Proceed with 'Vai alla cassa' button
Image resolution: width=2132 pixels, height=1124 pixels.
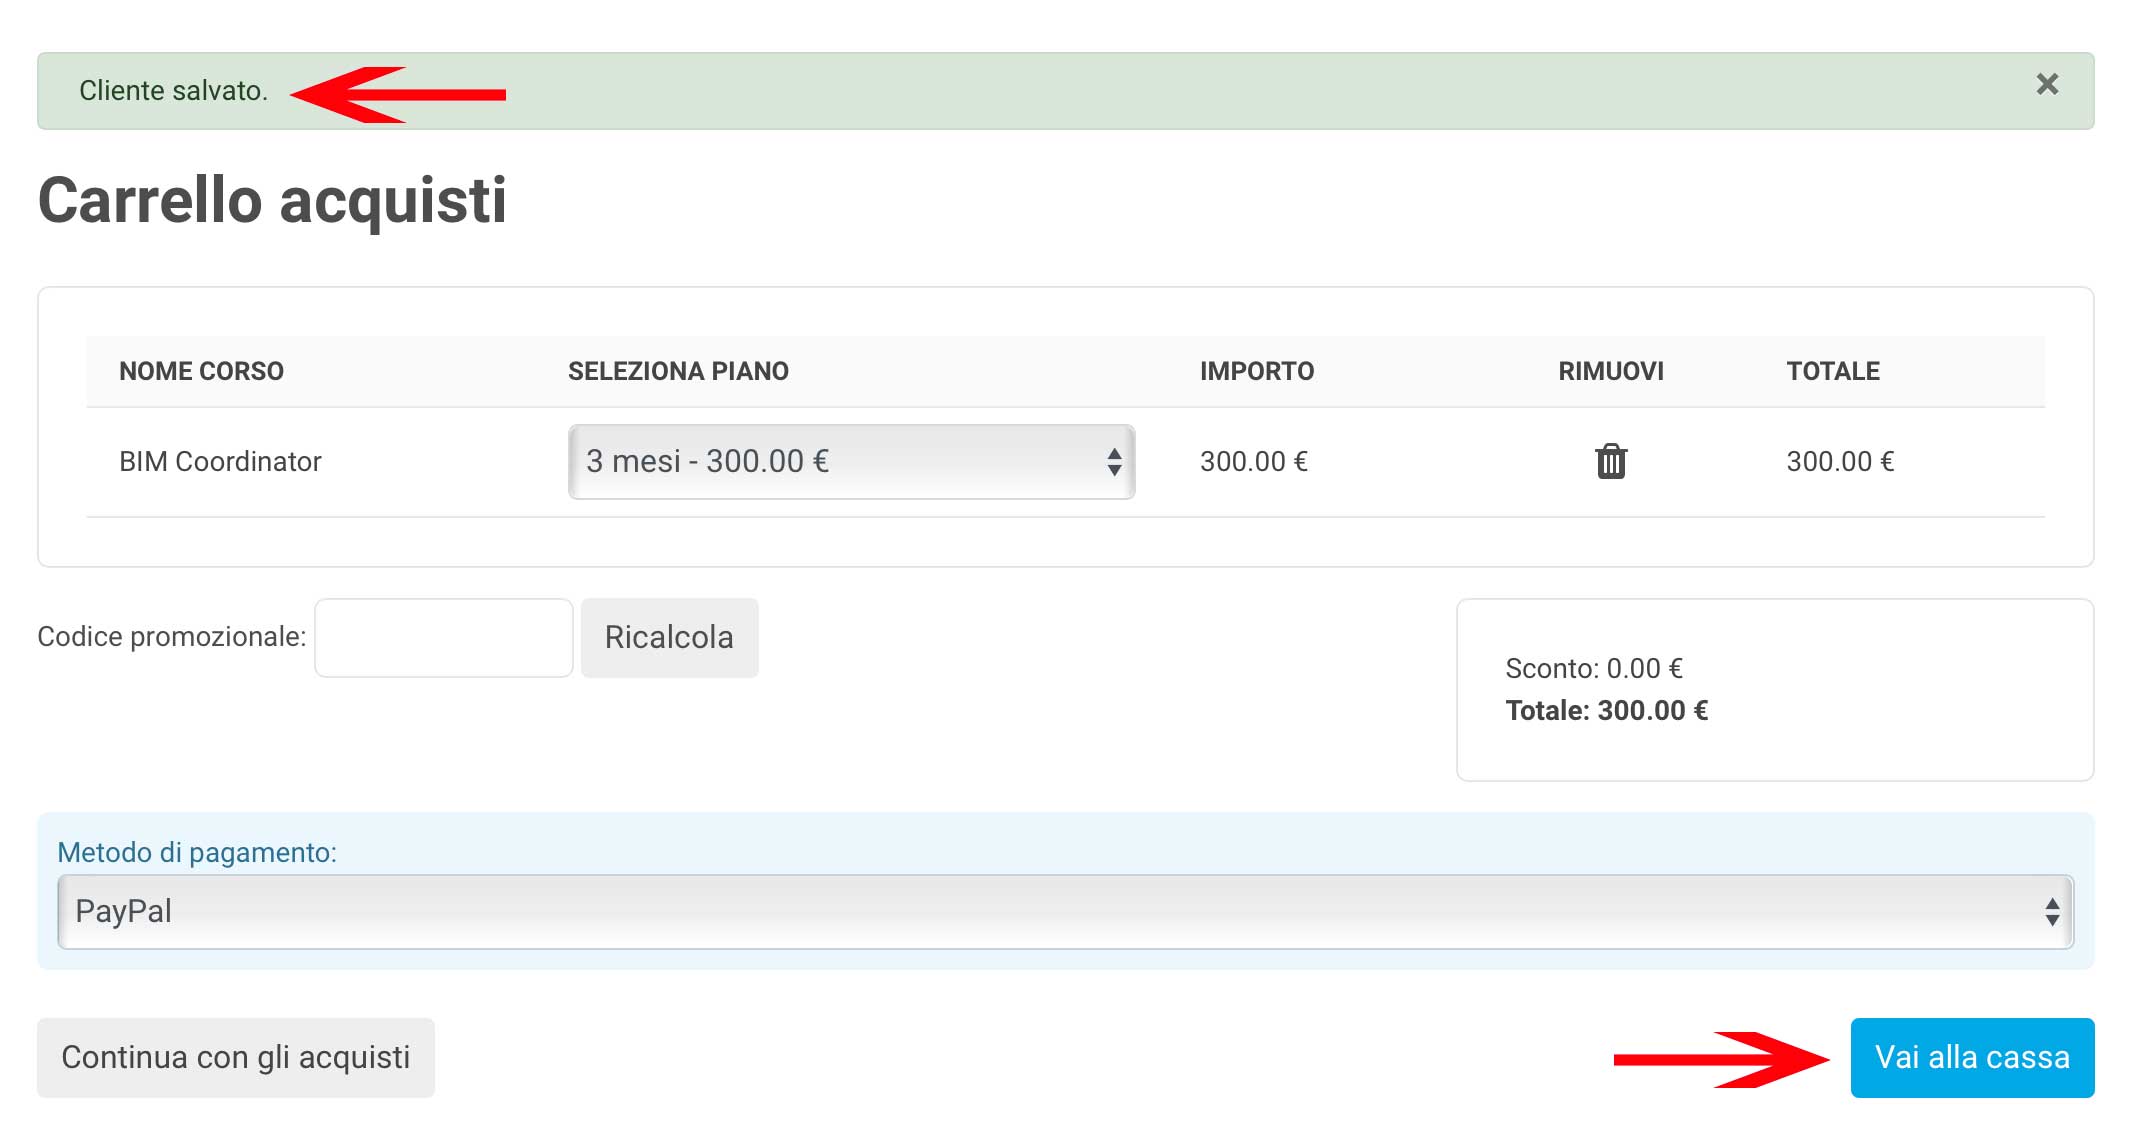pyautogui.click(x=1972, y=1058)
